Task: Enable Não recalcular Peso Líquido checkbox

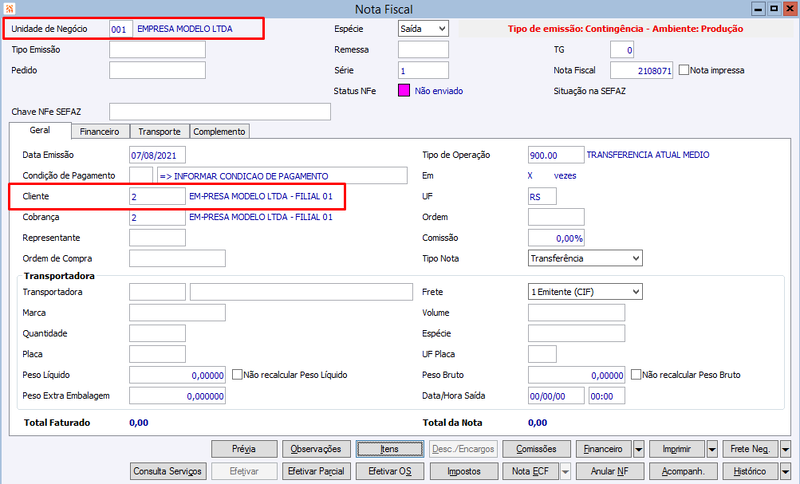Action: pyautogui.click(x=237, y=374)
